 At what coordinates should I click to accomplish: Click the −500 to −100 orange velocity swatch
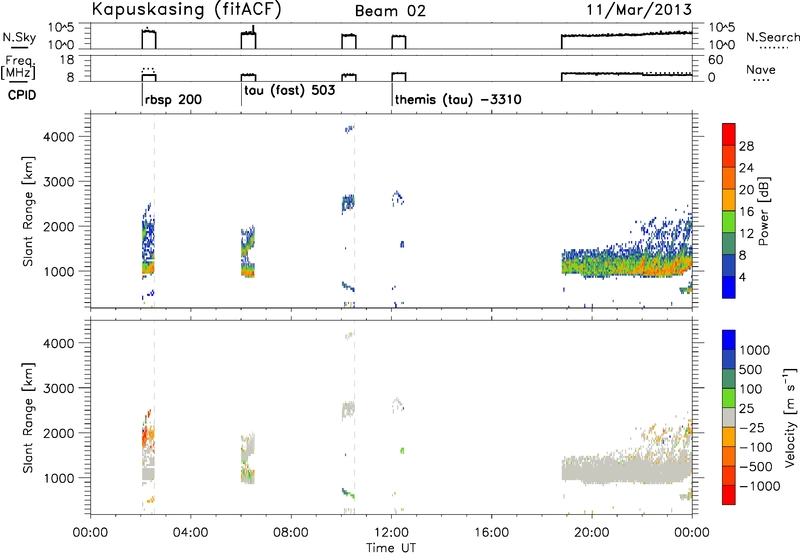(x=729, y=456)
